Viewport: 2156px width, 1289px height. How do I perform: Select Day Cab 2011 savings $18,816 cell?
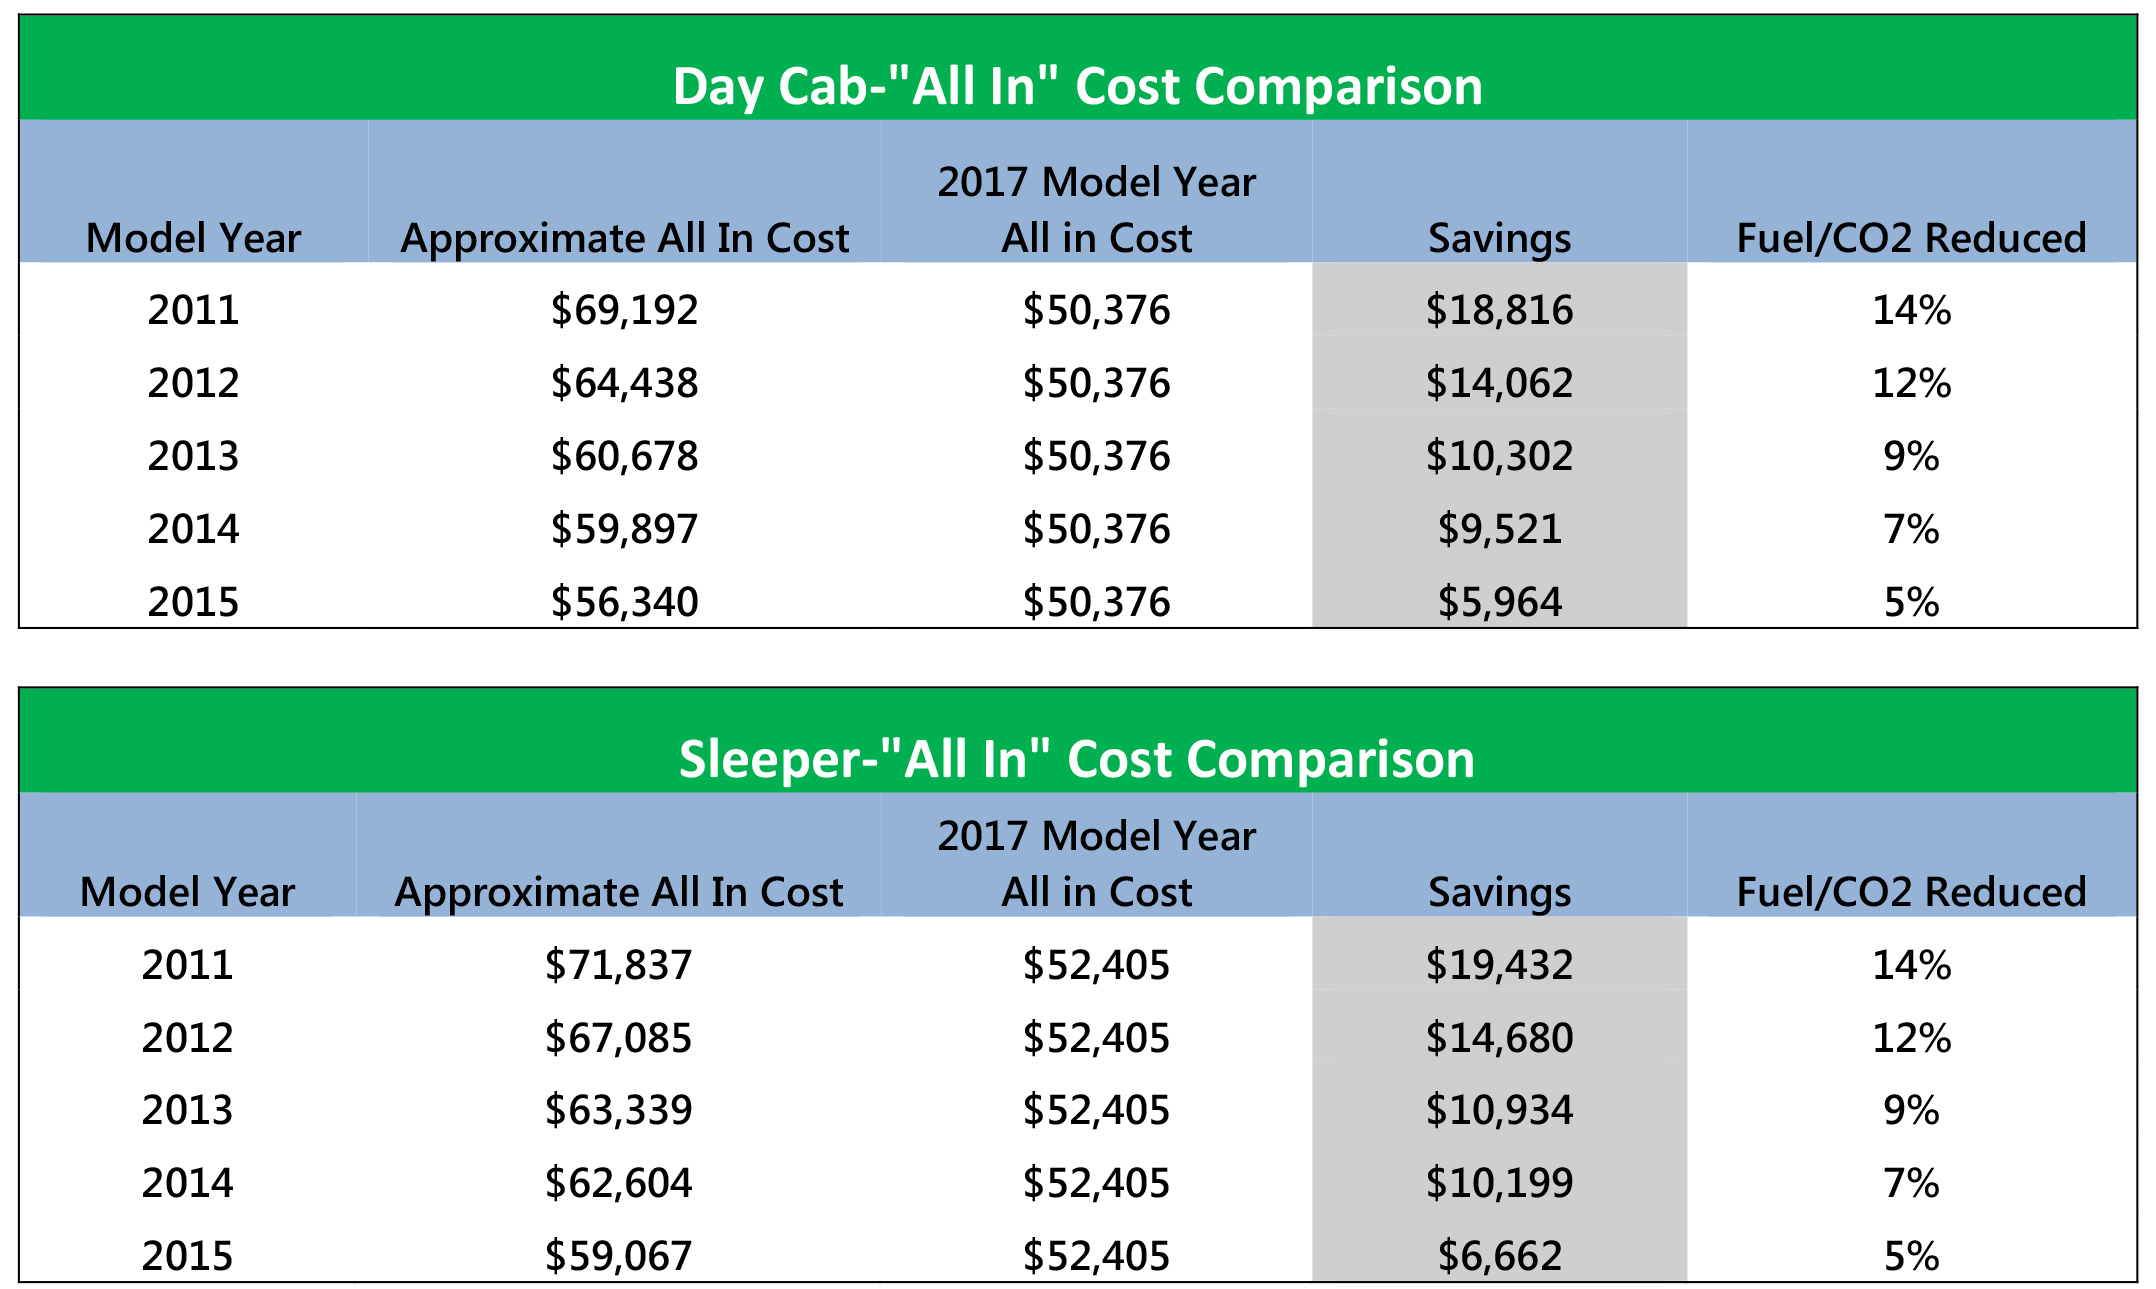(1498, 310)
